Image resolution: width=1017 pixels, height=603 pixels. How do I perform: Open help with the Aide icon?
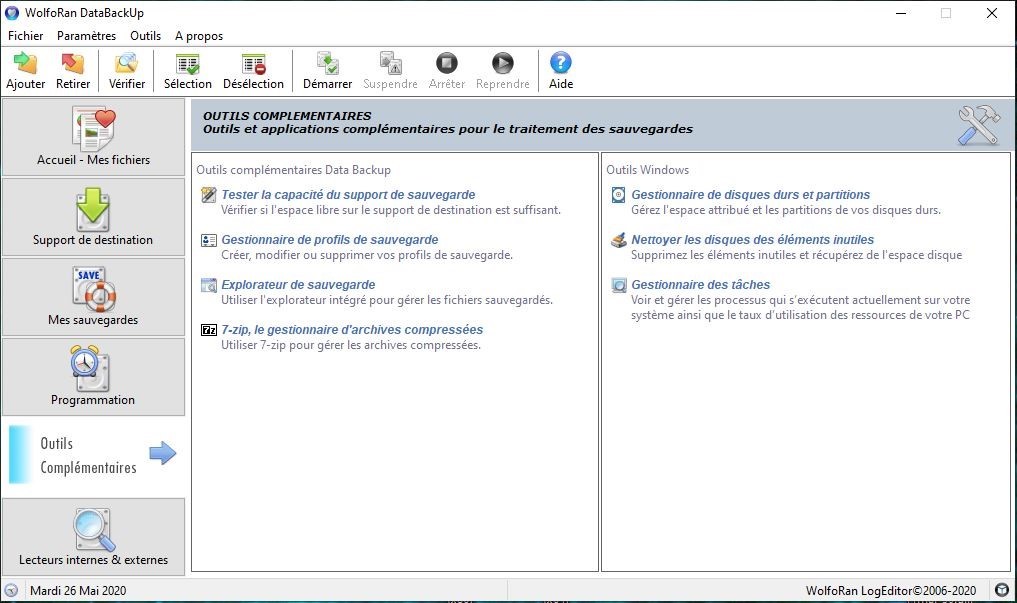561,64
